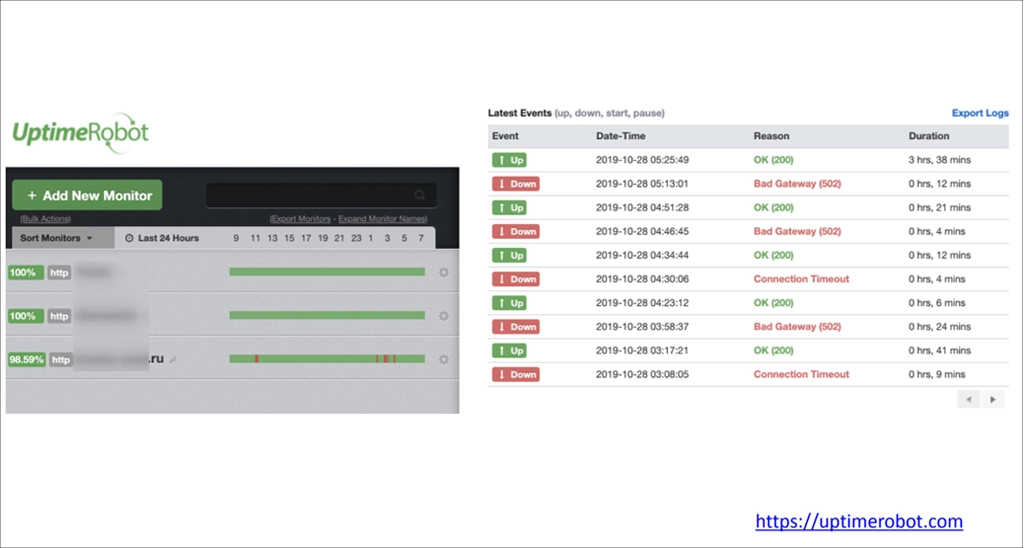This screenshot has width=1024, height=548.
Task: Click the Date-Time column header
Action: point(620,136)
